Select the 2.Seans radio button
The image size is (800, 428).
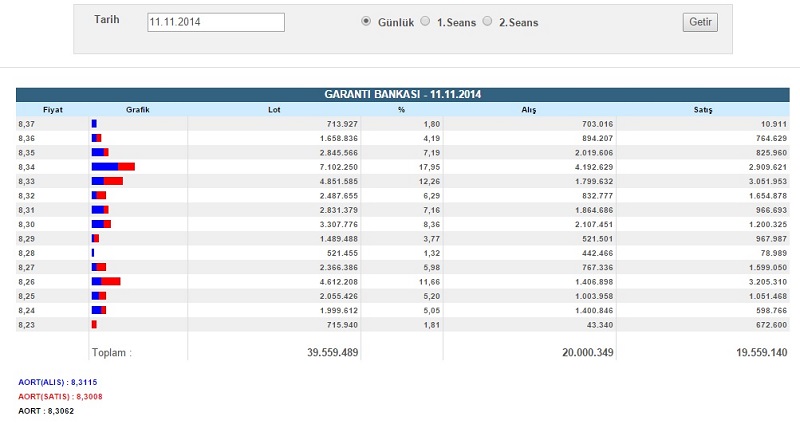487,21
